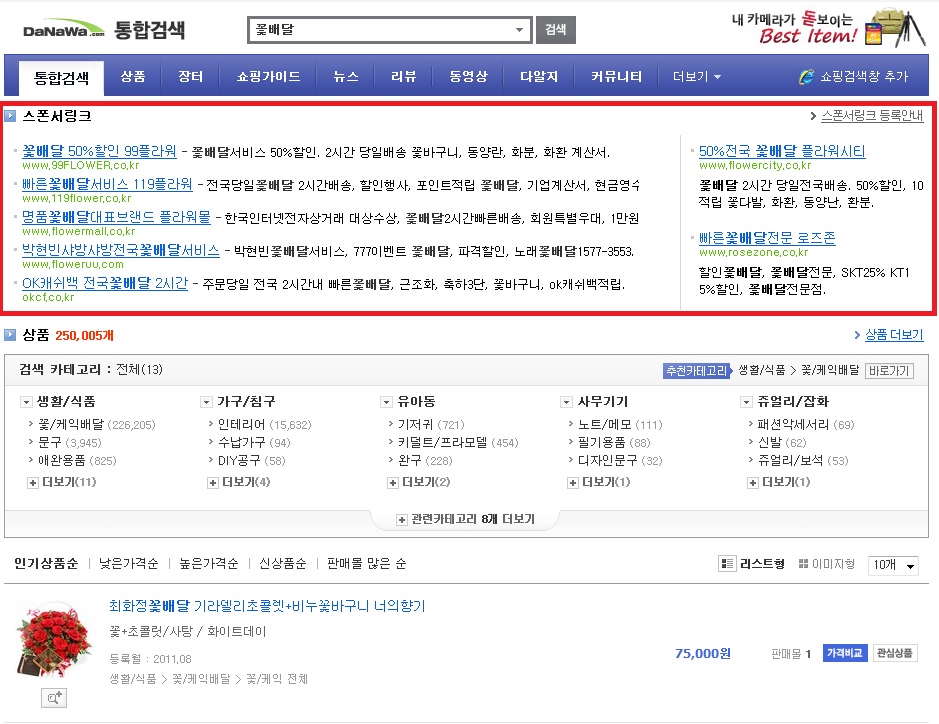Select the 이미지형 grid view icon
Screen dimensions: 939x724
(804, 564)
